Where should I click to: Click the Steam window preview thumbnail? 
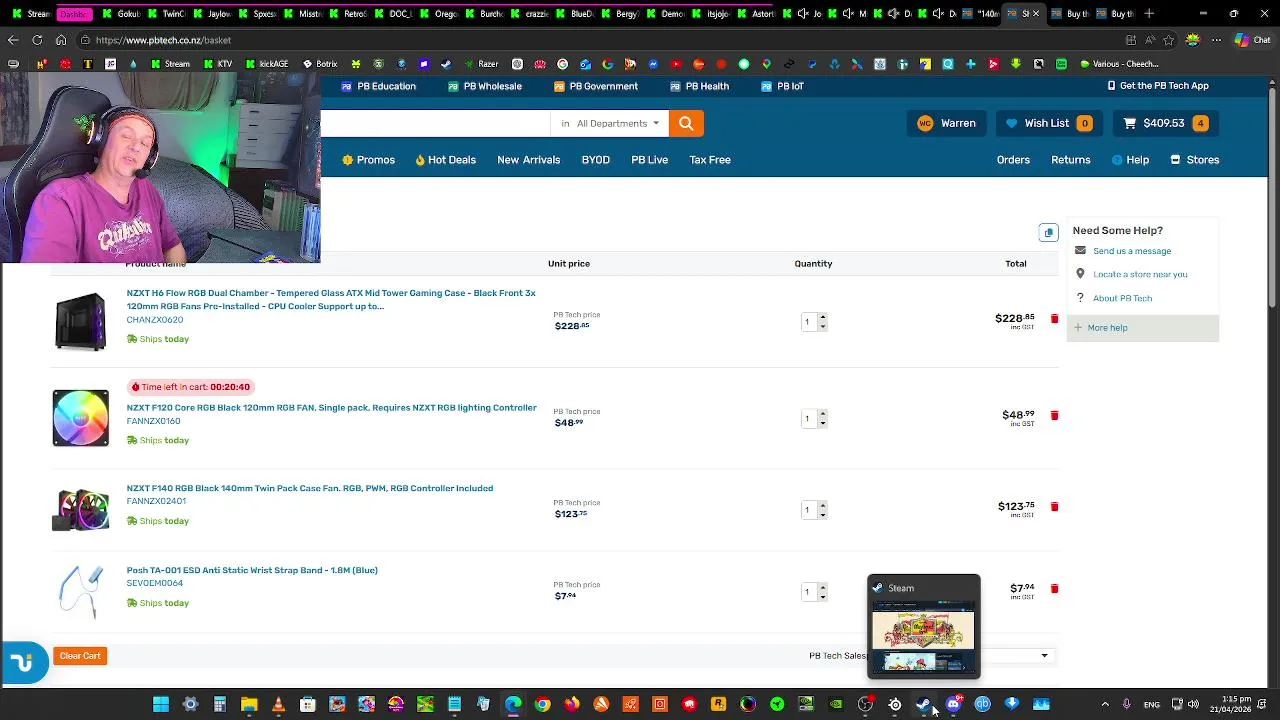coord(923,636)
